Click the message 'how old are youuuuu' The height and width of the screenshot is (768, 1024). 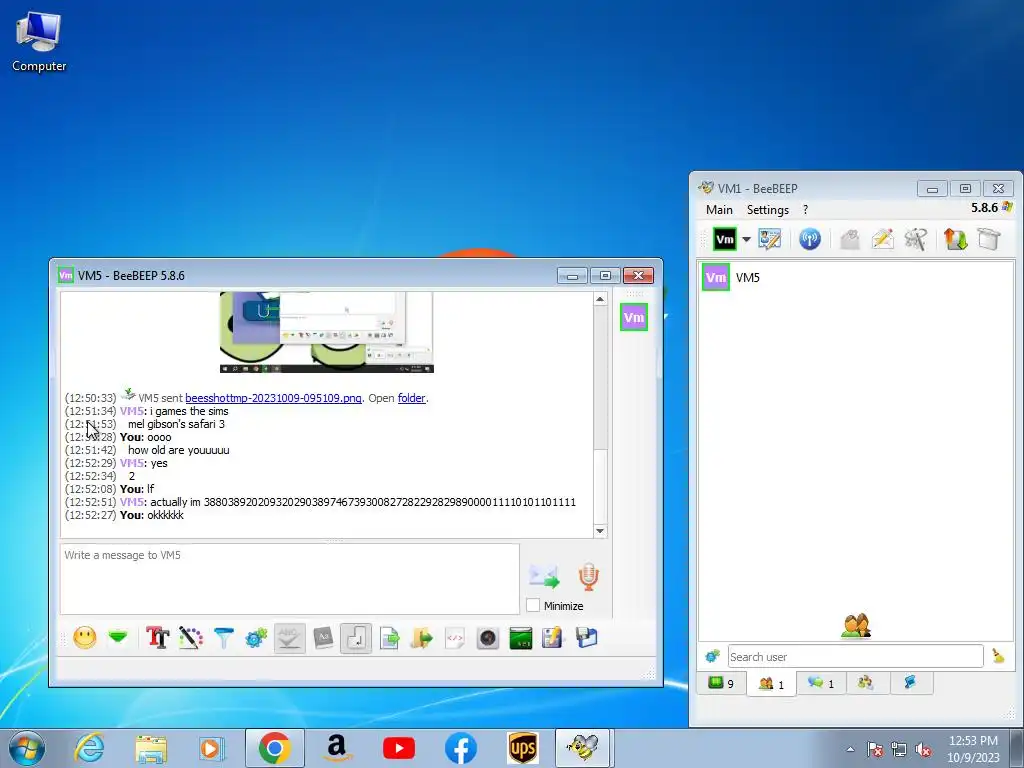[178, 450]
